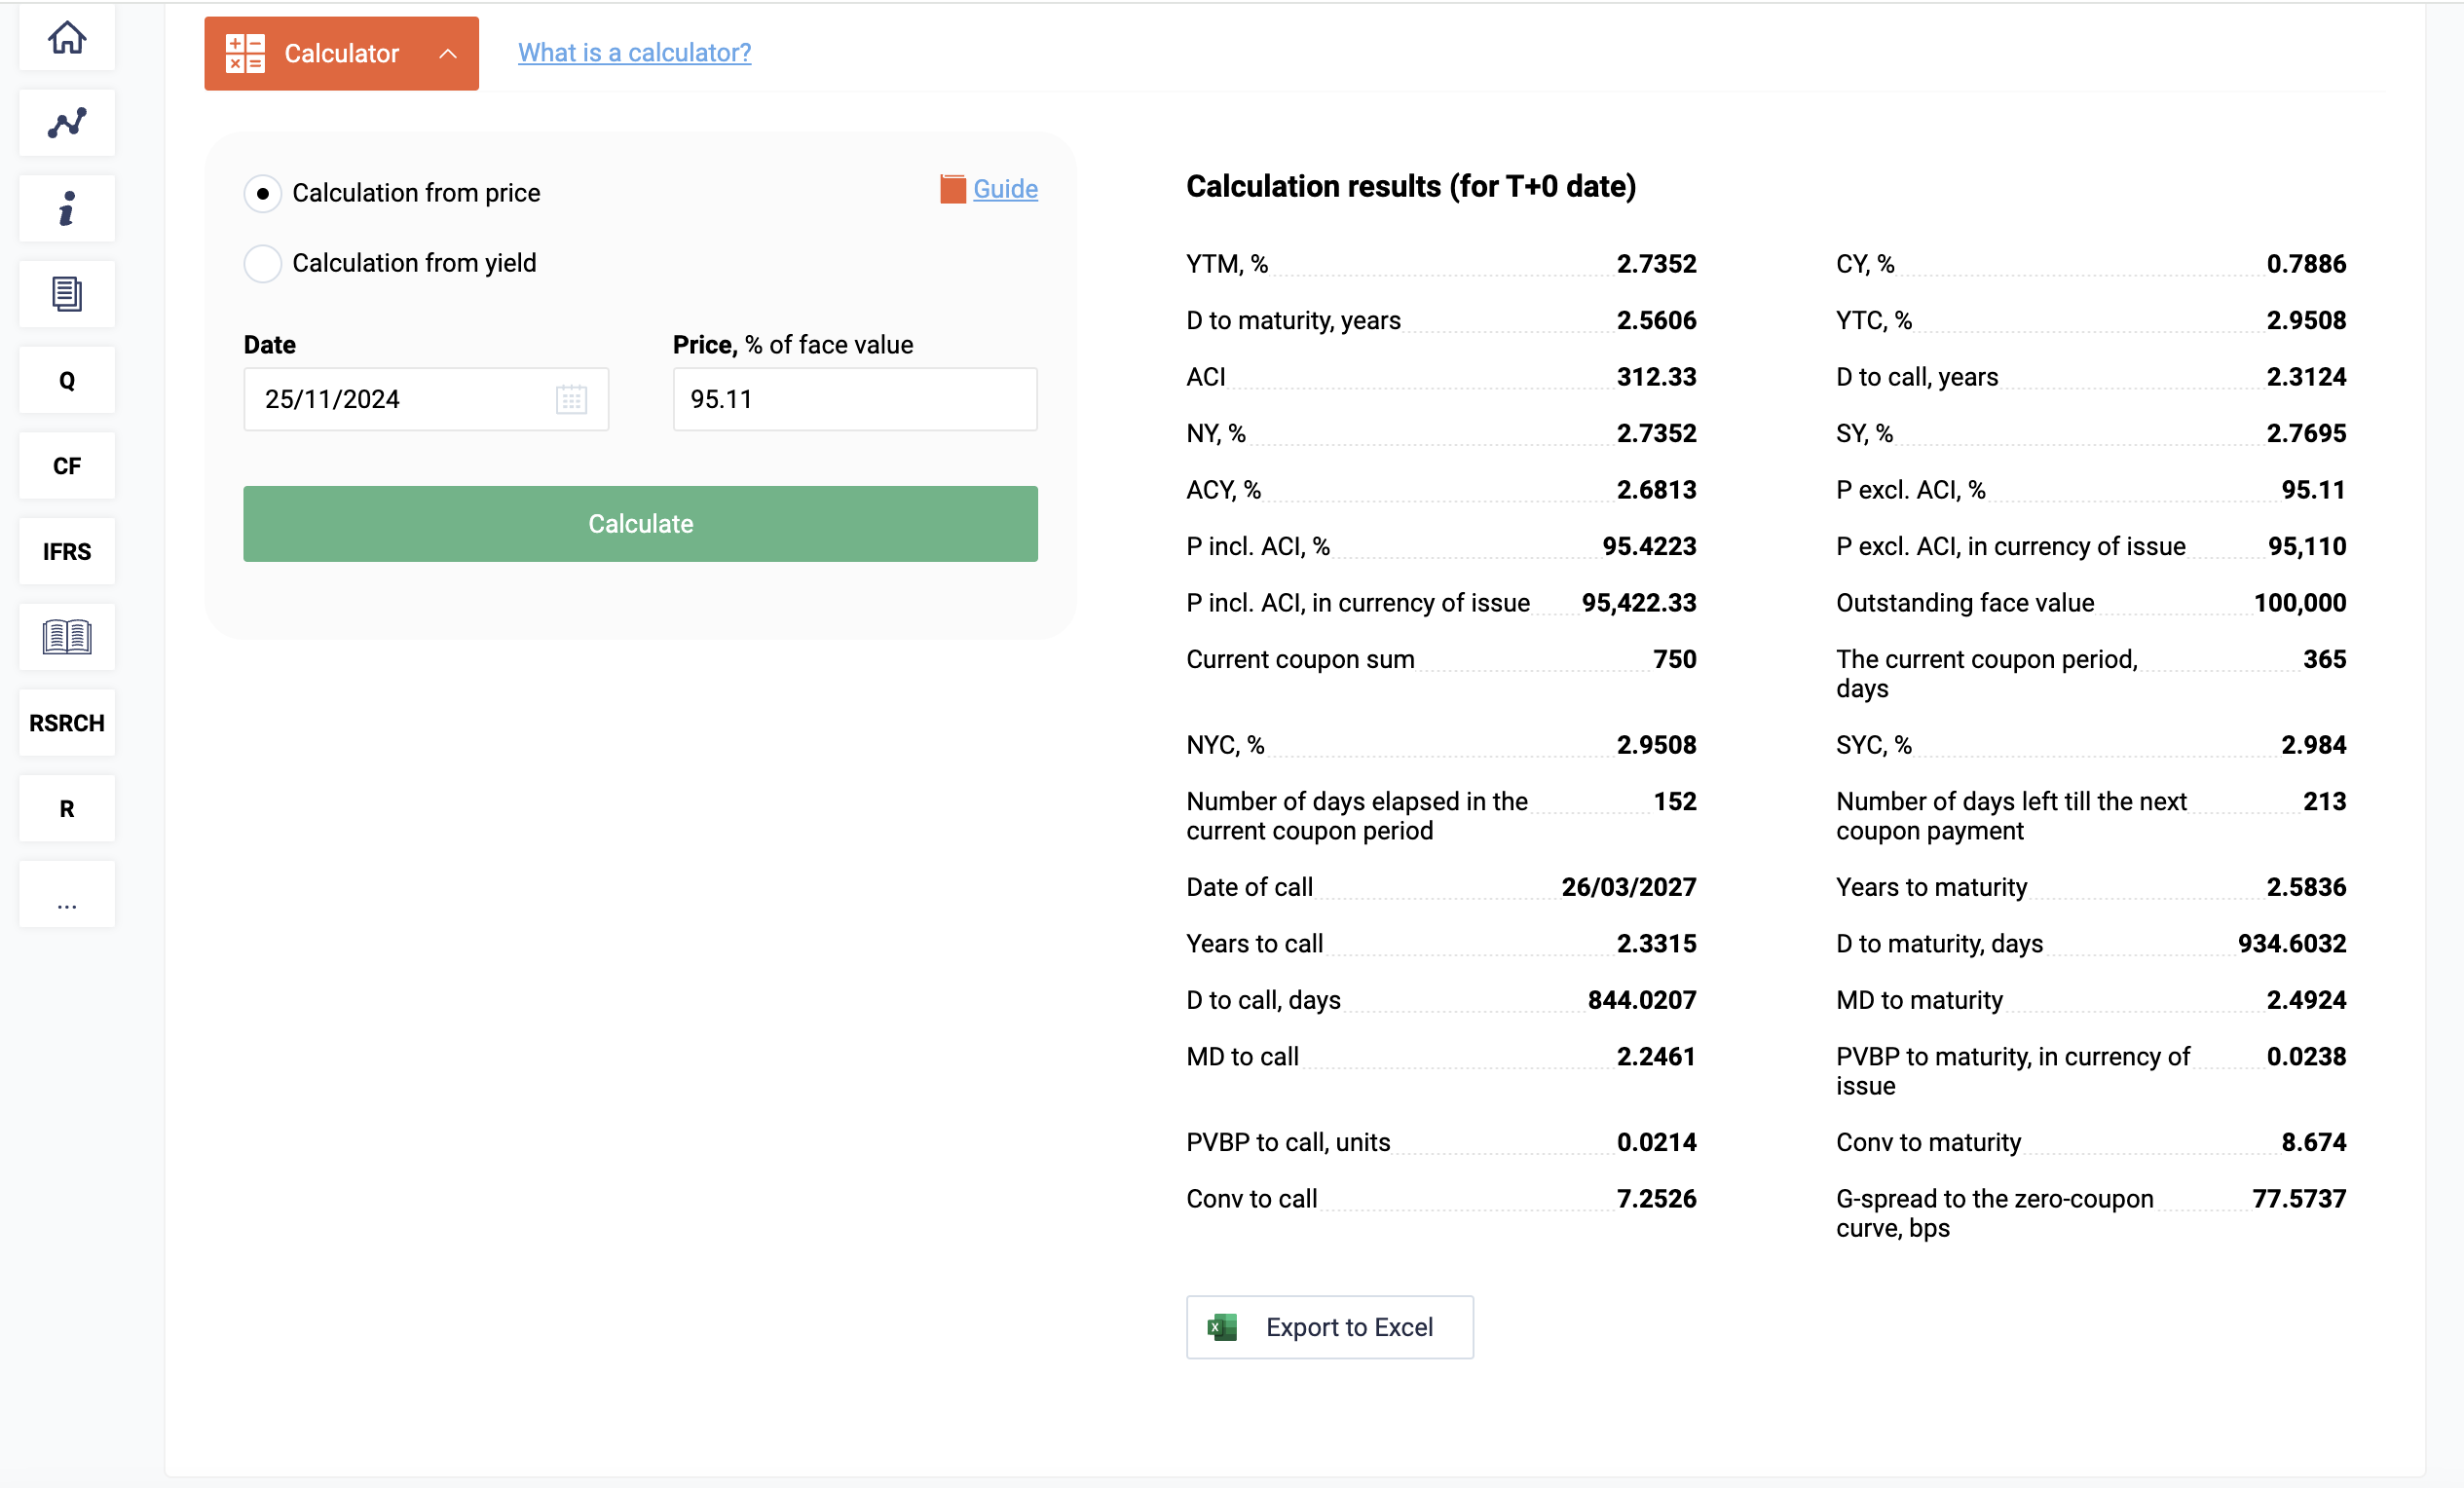The image size is (2464, 1488).
Task: Open the CF sidebar item
Action: pos(67,466)
